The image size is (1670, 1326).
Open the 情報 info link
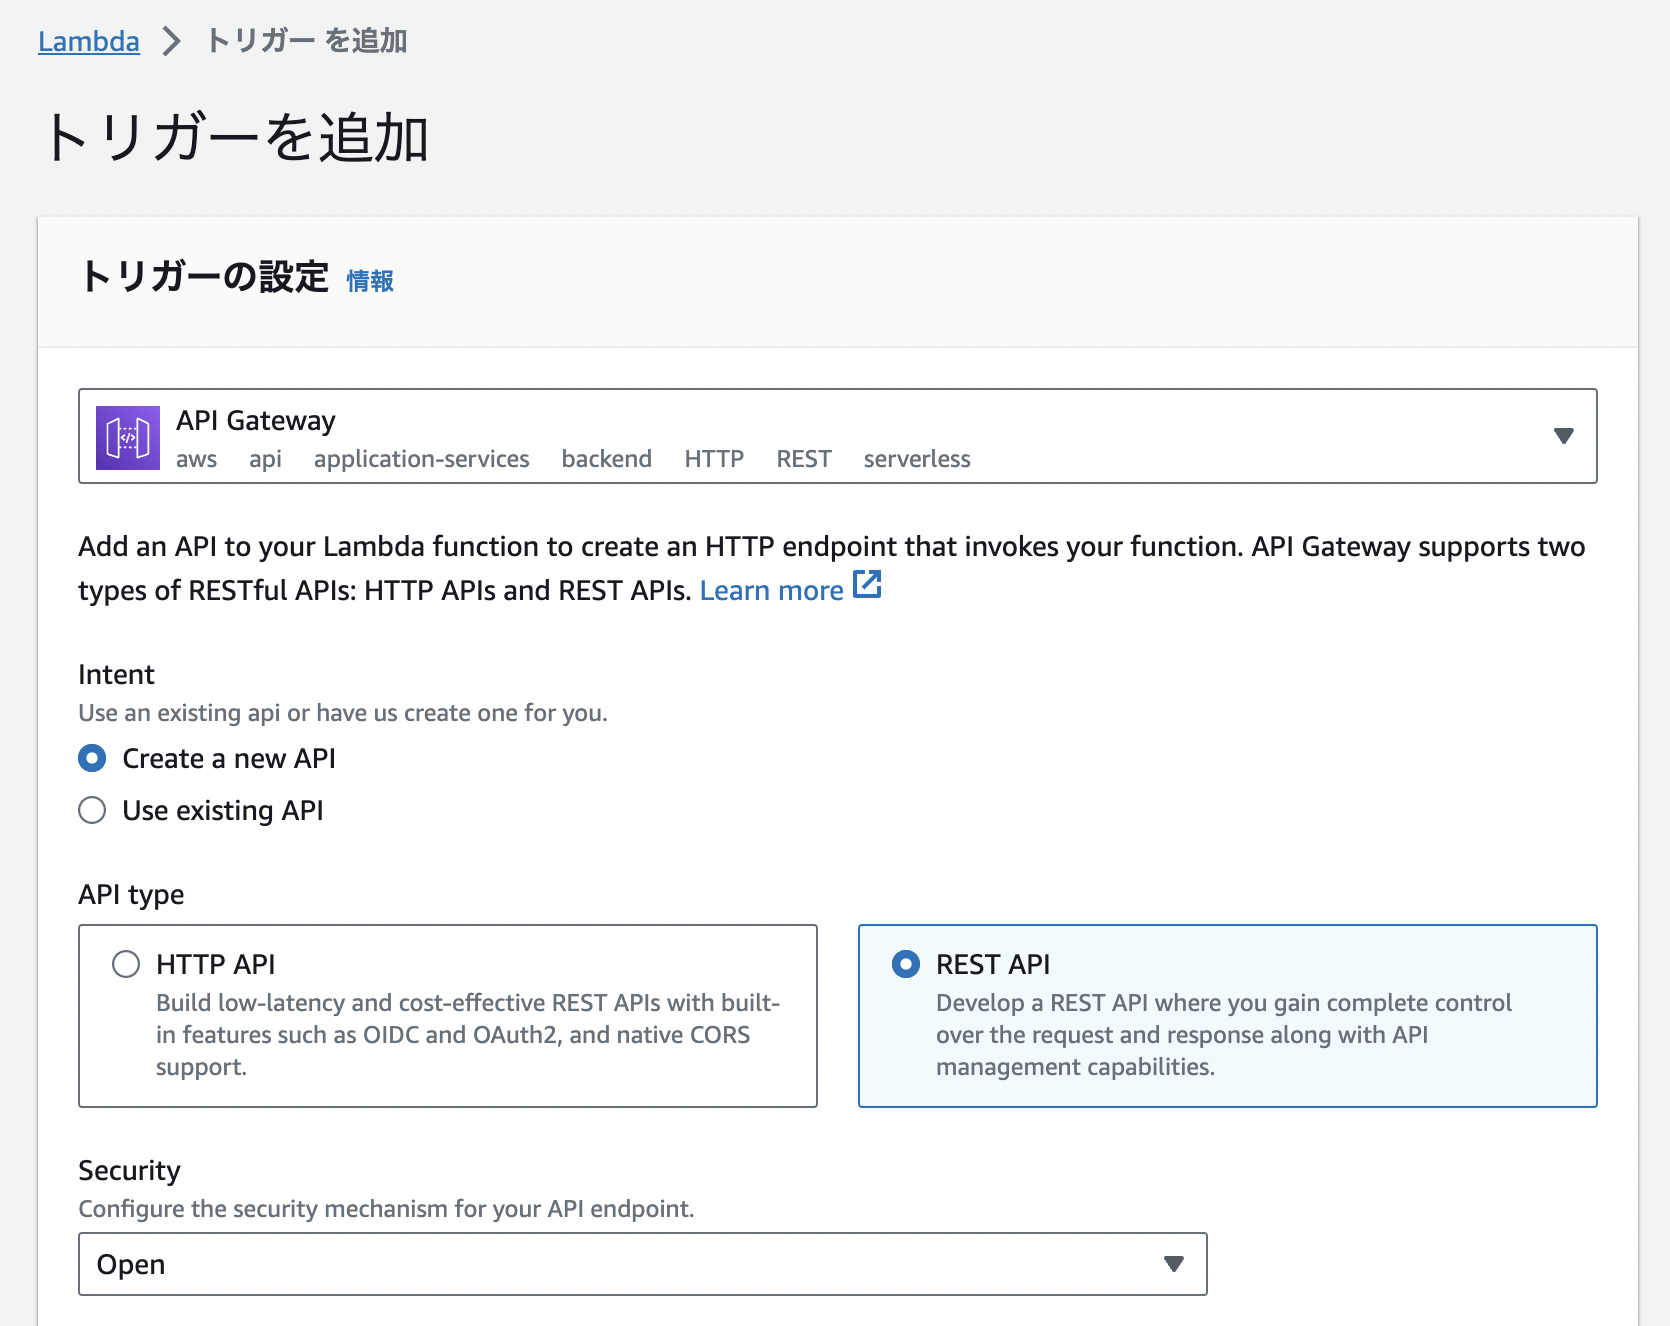tap(370, 281)
